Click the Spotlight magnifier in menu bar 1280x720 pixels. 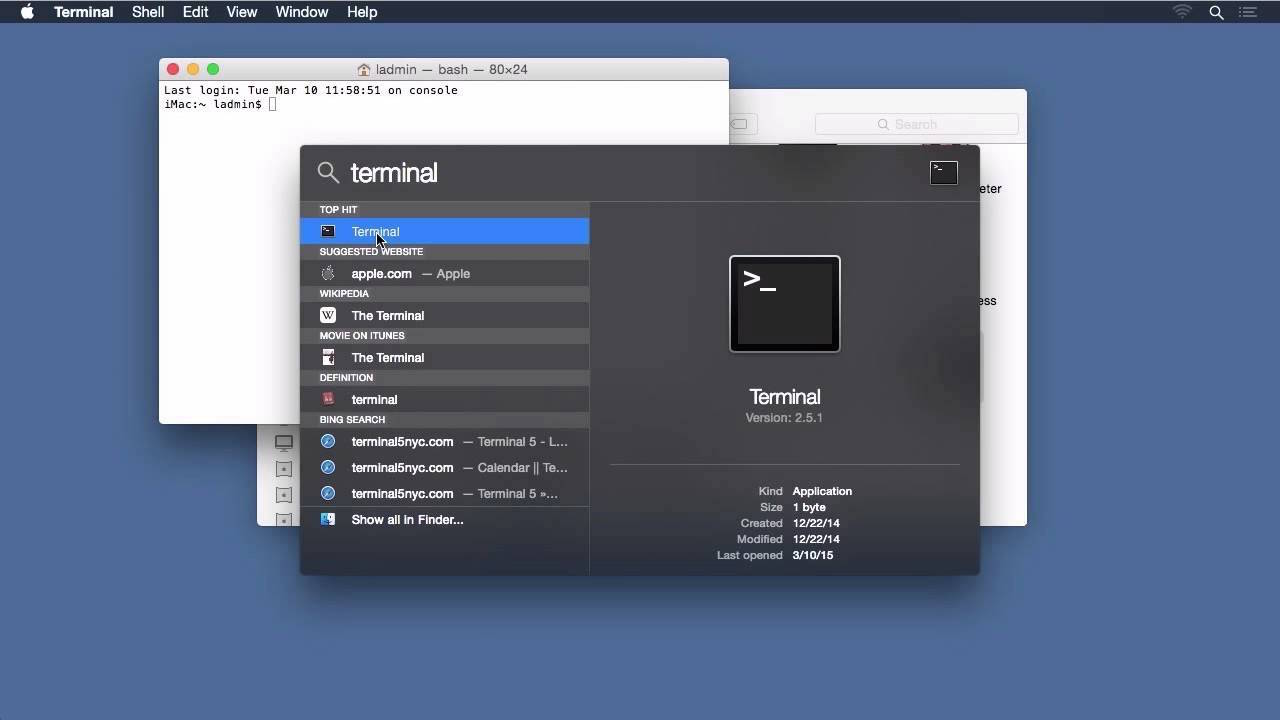[1216, 12]
